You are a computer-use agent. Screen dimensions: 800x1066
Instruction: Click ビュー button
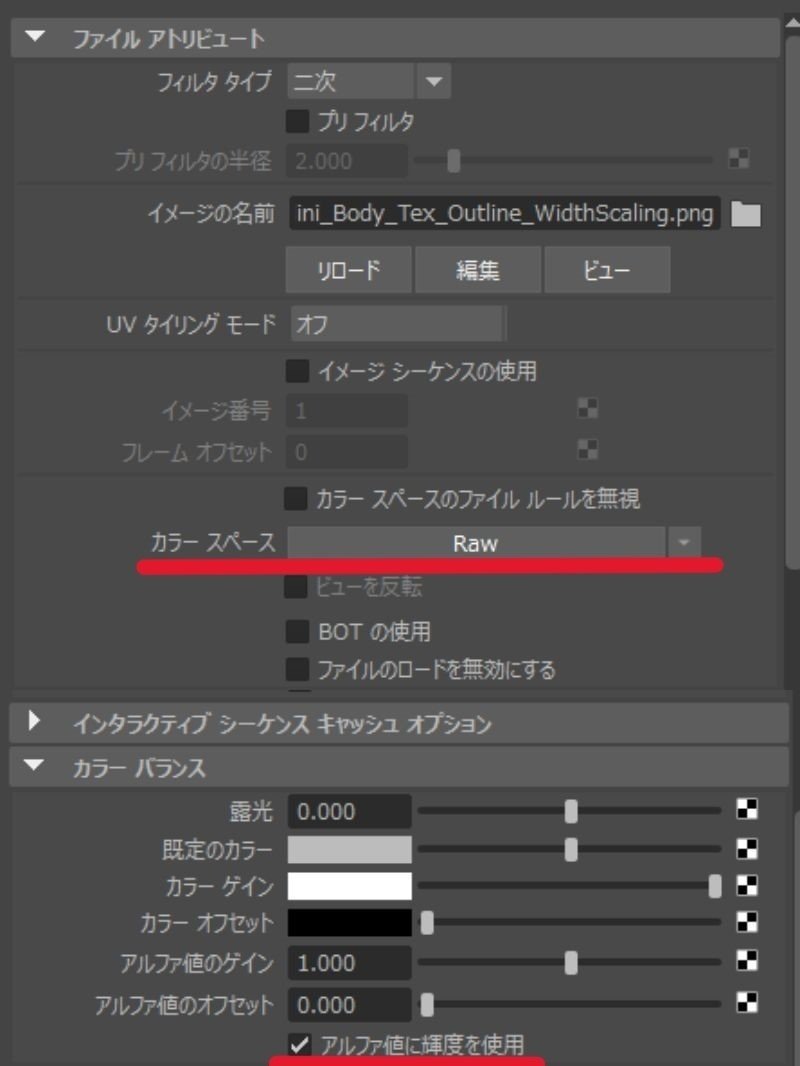[x=607, y=270]
